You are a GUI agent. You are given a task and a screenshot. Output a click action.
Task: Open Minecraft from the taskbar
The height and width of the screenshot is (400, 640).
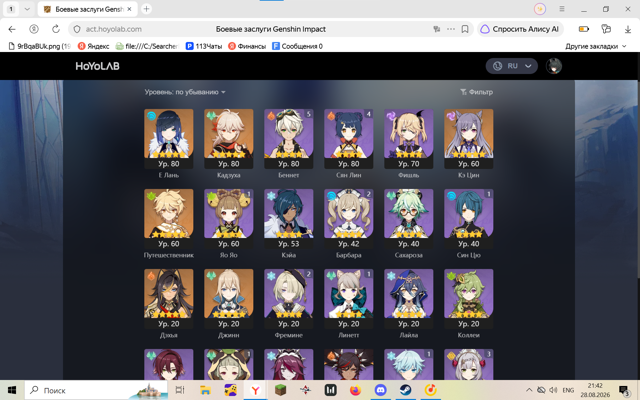(x=280, y=391)
